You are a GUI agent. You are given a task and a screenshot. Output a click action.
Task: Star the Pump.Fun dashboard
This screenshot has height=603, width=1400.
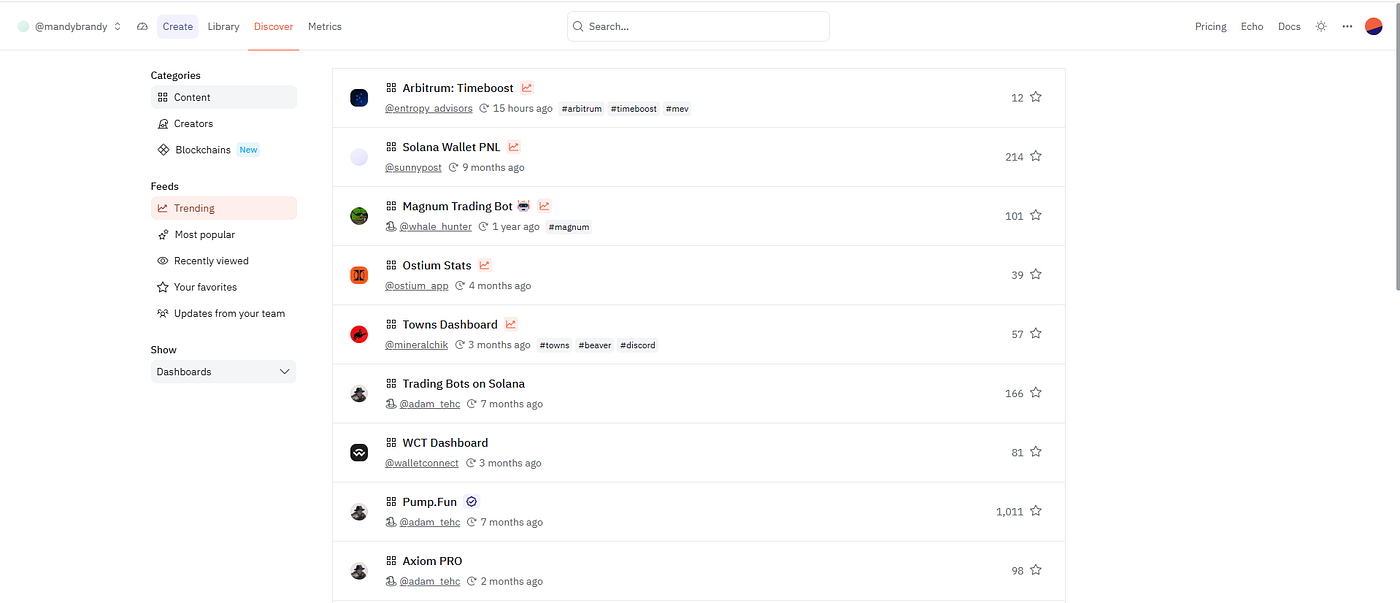[1035, 510]
